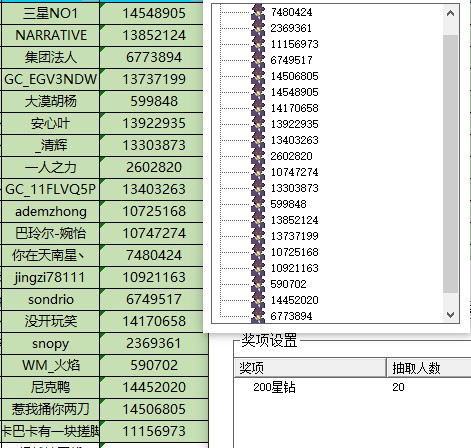The height and width of the screenshot is (448, 471).
Task: Select the cell NARRATIVE
Action: pyautogui.click(x=50, y=35)
